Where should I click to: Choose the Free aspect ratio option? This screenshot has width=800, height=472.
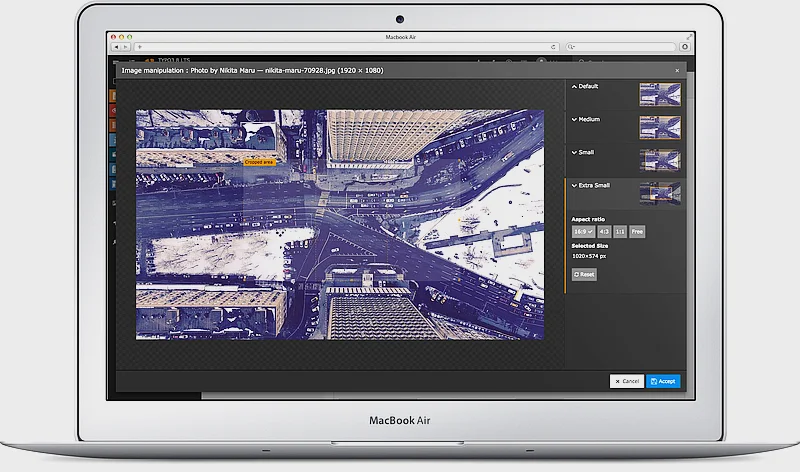click(637, 231)
